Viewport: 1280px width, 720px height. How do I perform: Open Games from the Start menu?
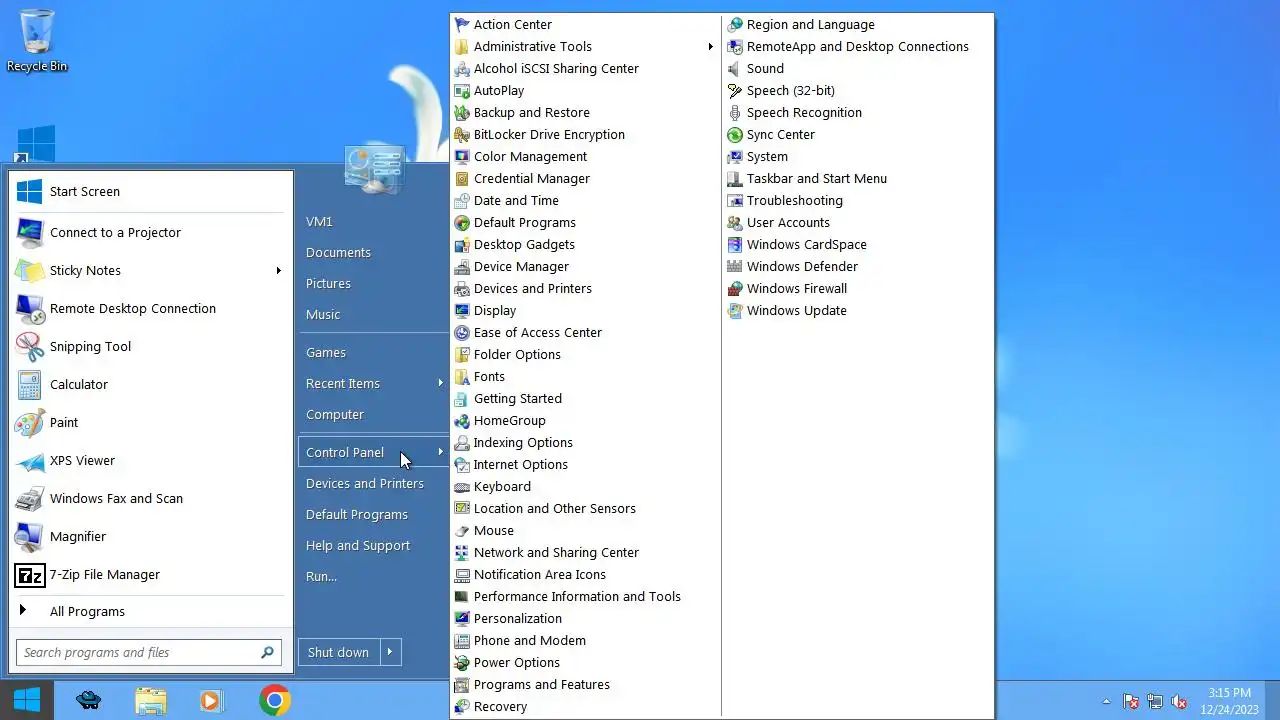pyautogui.click(x=326, y=352)
